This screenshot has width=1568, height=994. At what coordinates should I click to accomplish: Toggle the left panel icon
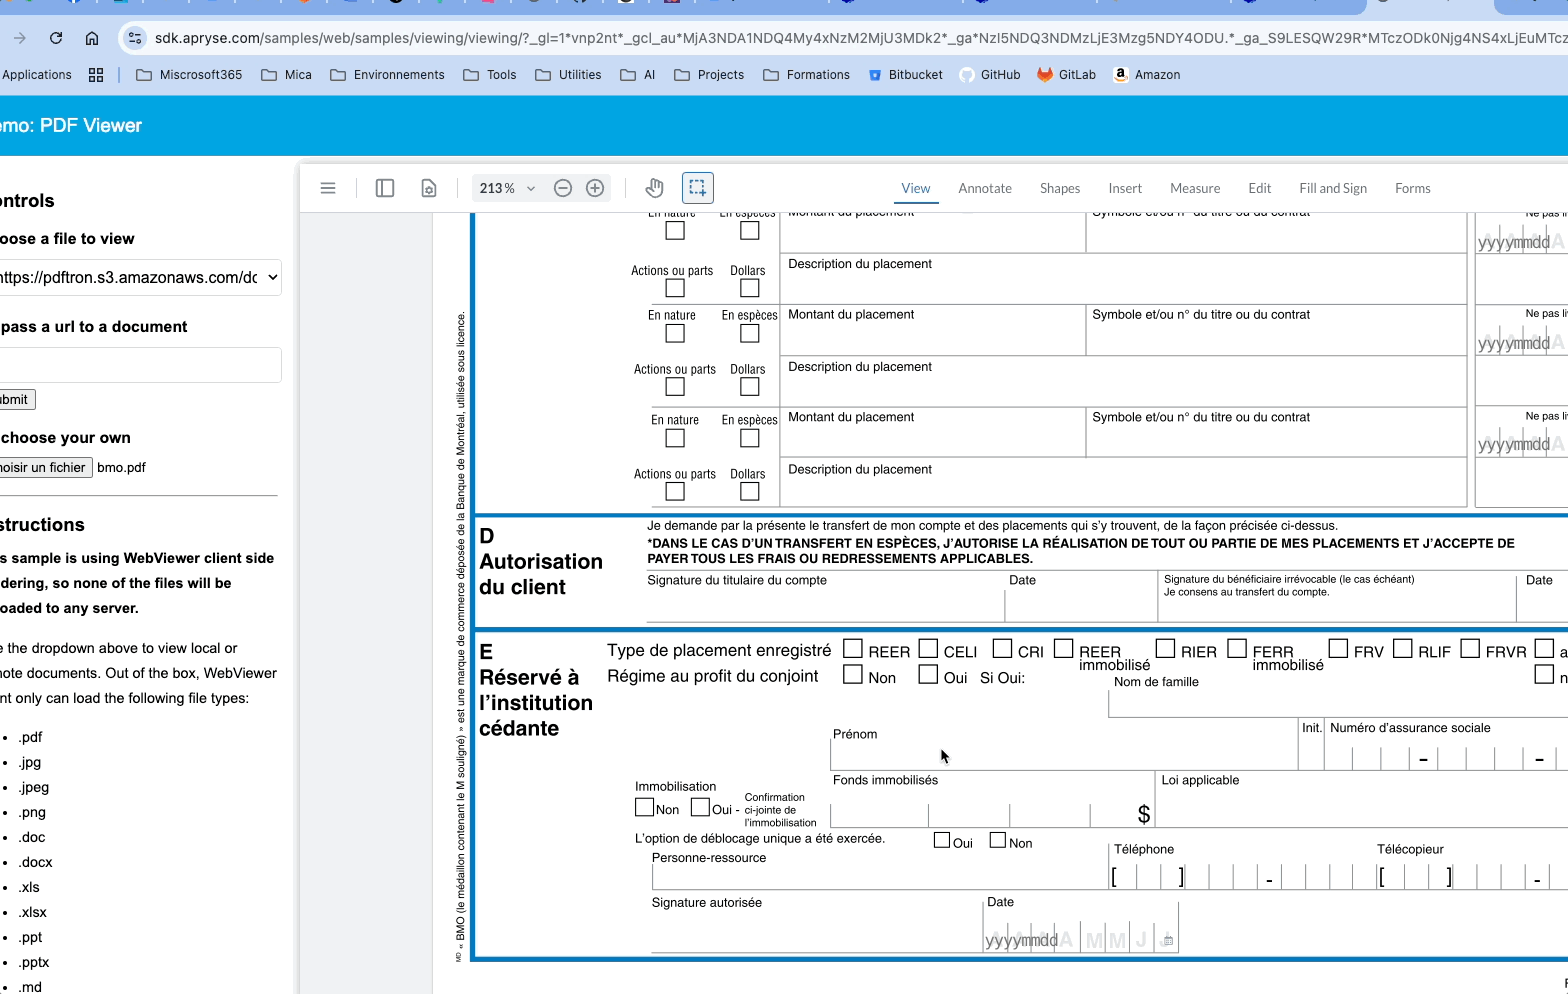pos(385,188)
